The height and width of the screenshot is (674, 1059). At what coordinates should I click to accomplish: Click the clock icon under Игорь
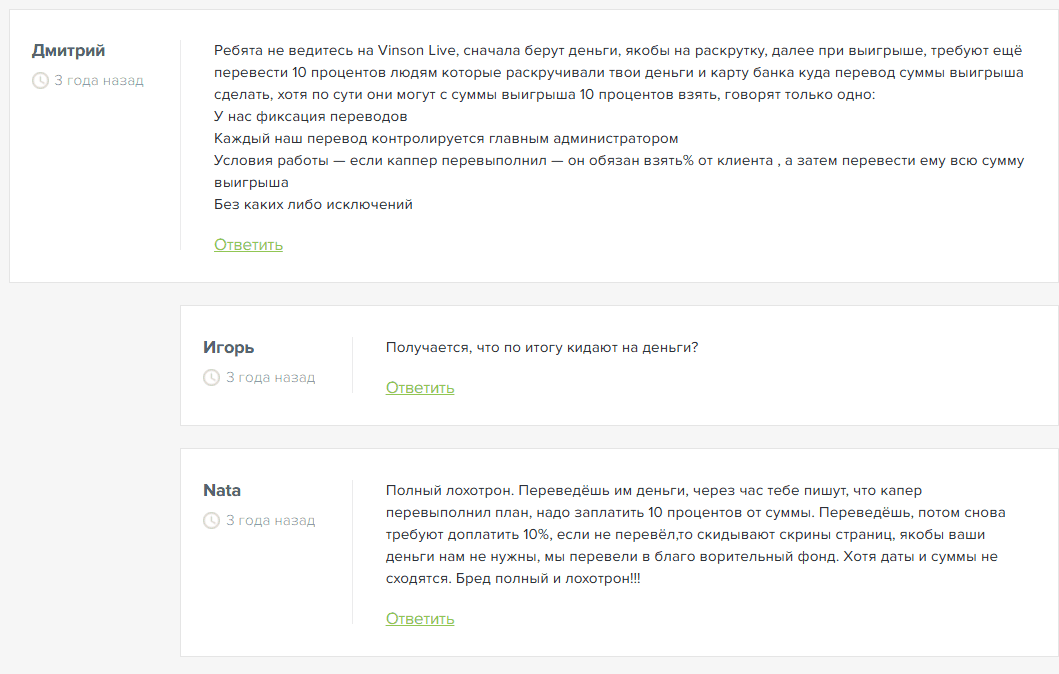tap(211, 378)
